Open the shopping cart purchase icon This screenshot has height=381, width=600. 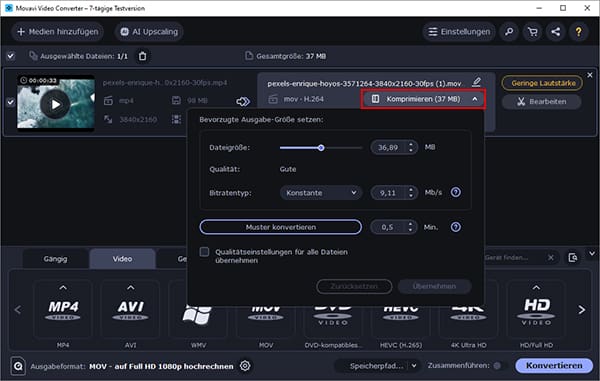tap(532, 32)
